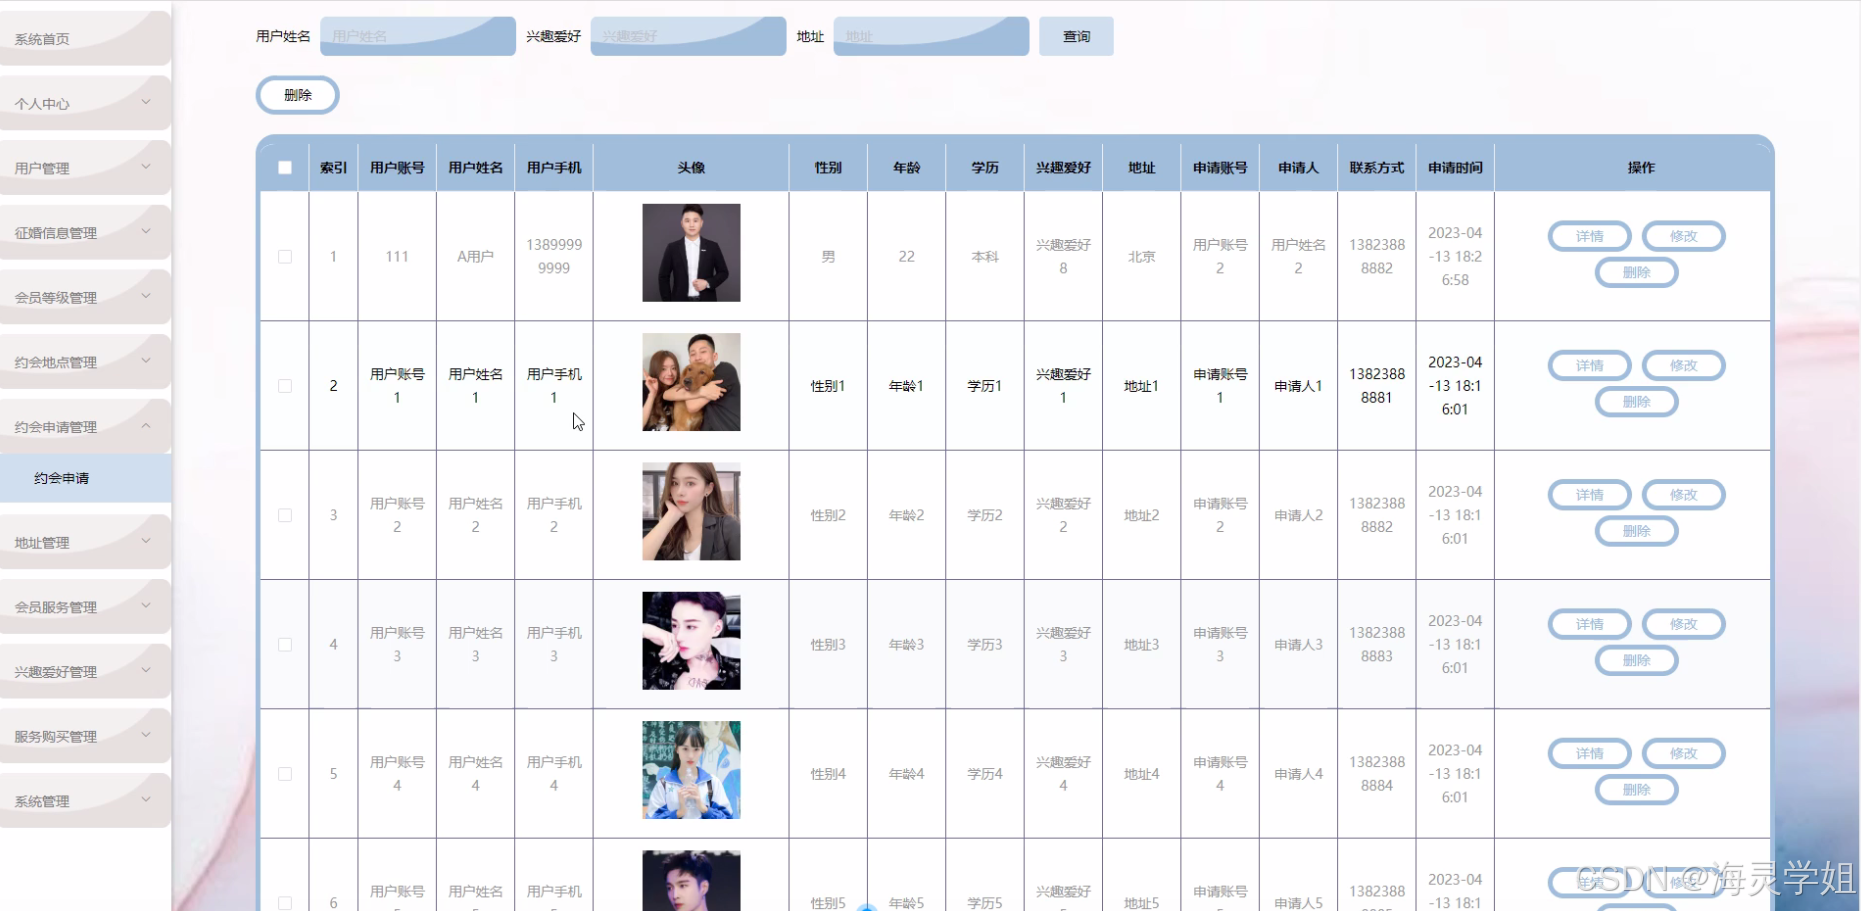Expand the 个人中心 menu chevron
The width and height of the screenshot is (1861, 911).
tap(146, 102)
